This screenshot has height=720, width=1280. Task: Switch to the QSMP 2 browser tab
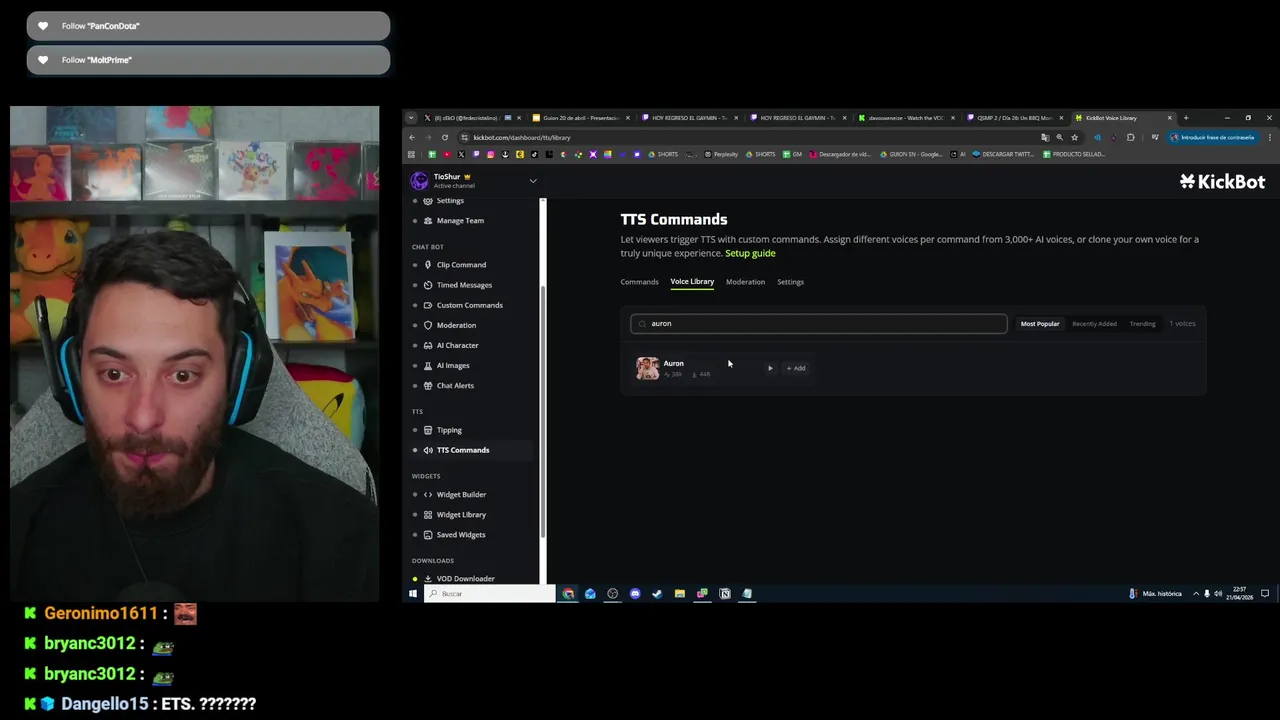(1014, 118)
